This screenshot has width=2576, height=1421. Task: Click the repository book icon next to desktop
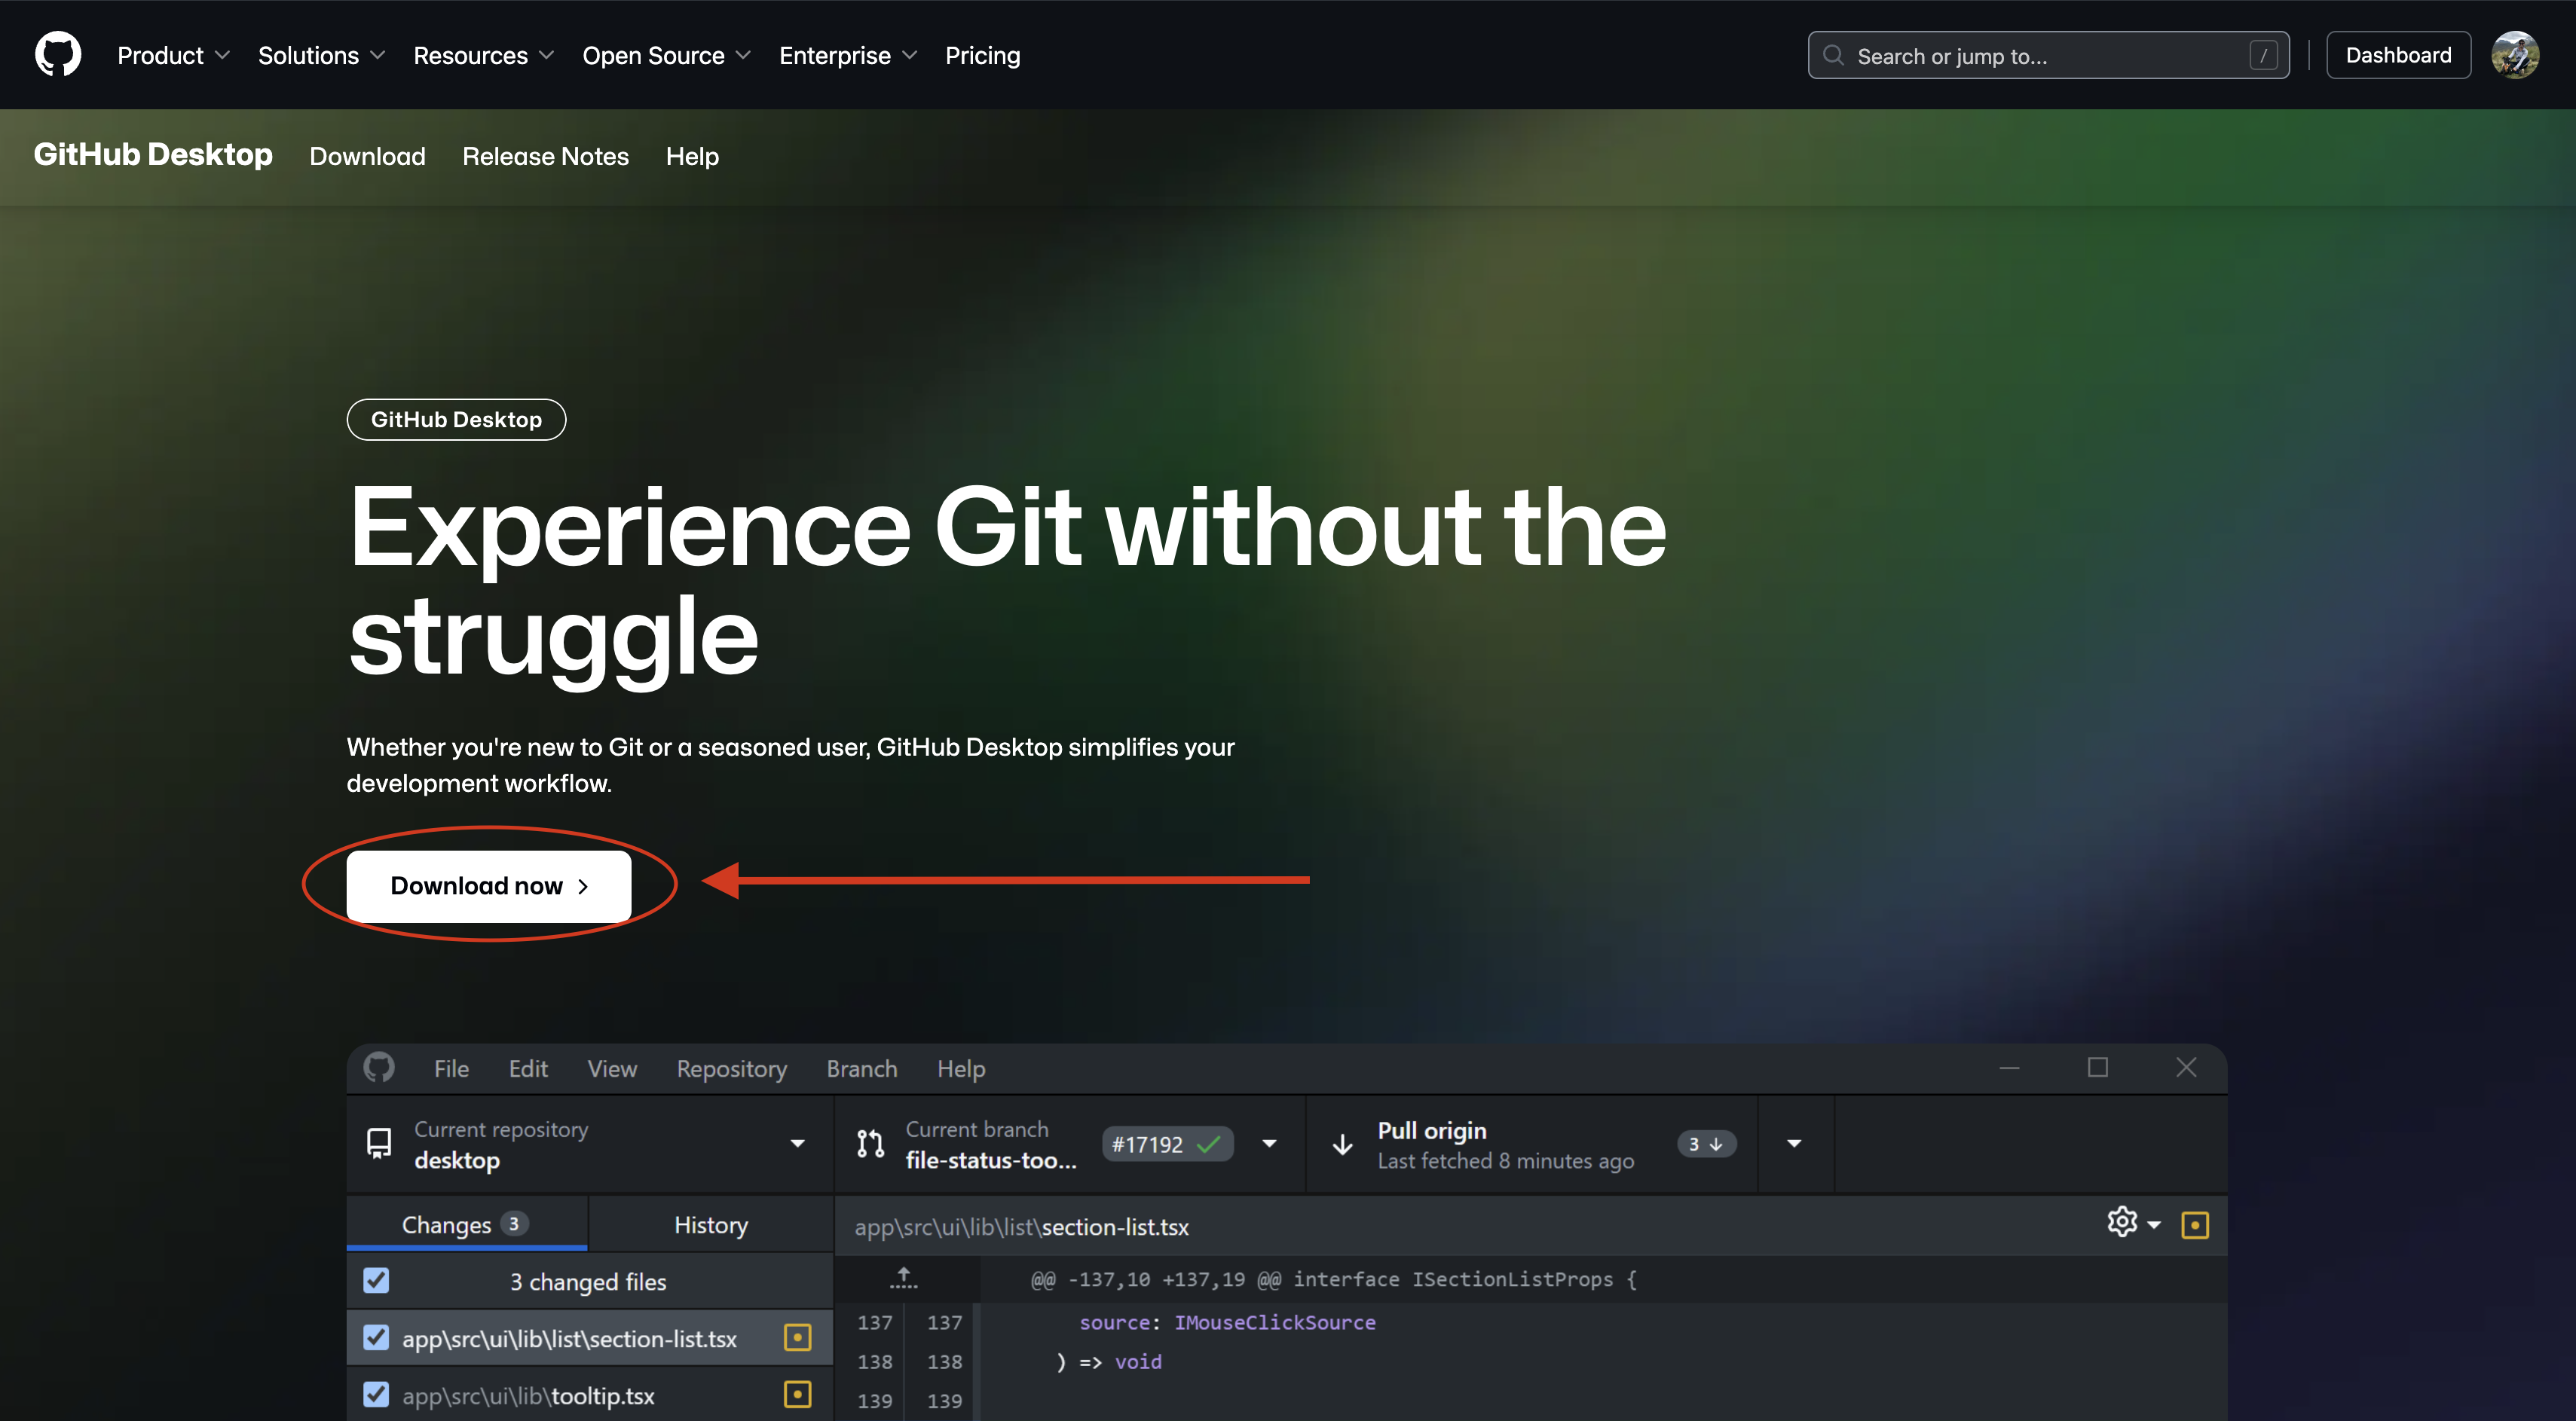[x=379, y=1144]
